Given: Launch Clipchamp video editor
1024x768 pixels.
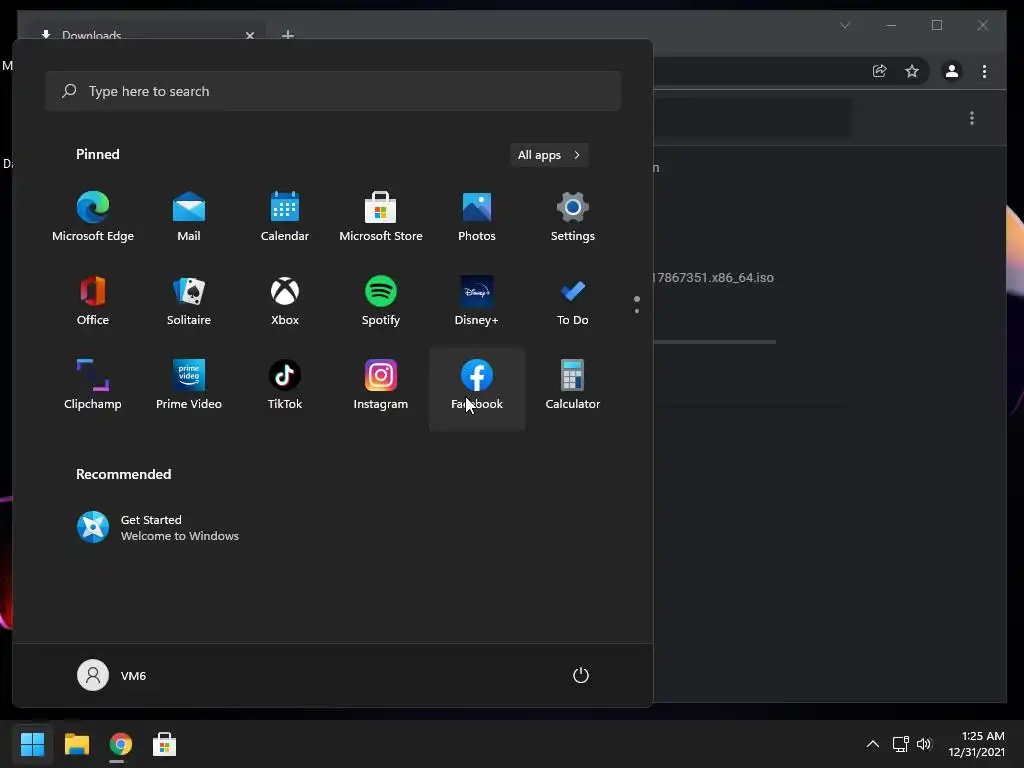Looking at the screenshot, I should [x=93, y=385].
